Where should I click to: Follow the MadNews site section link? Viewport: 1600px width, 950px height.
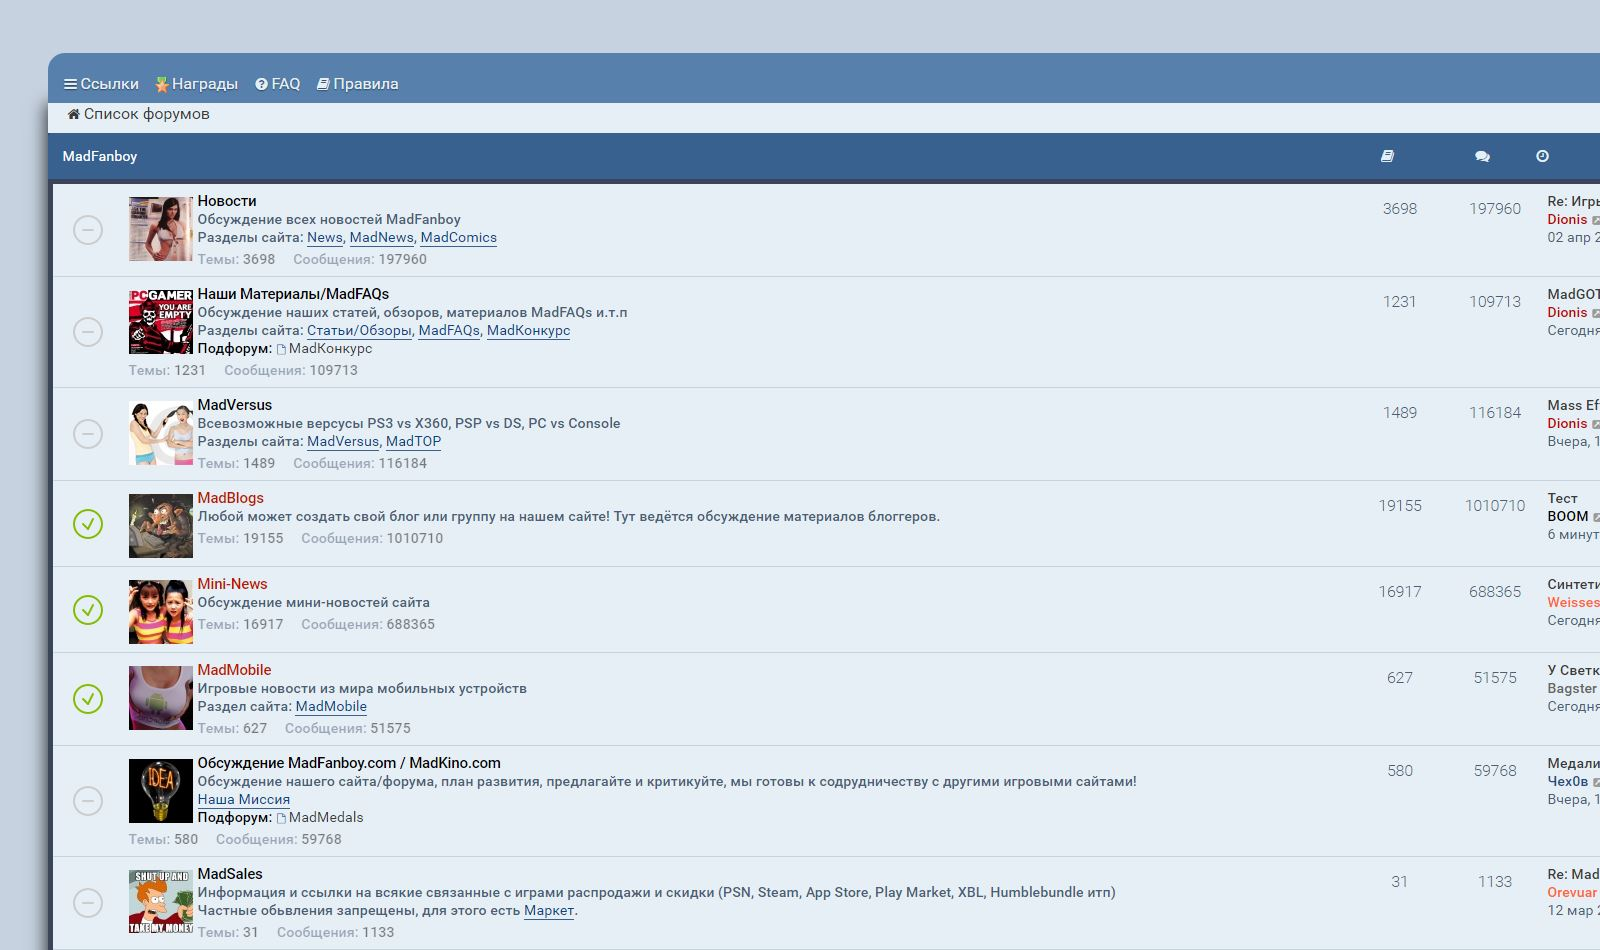pos(381,238)
